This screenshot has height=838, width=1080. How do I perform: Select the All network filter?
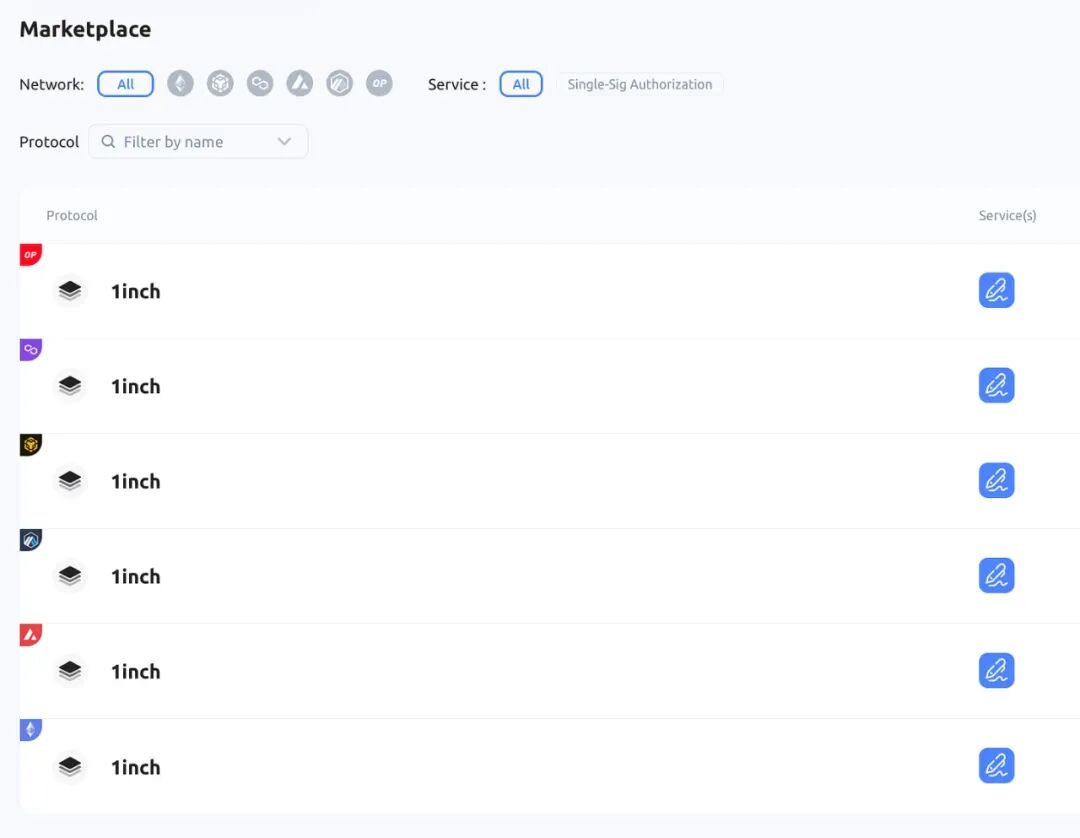pos(125,84)
